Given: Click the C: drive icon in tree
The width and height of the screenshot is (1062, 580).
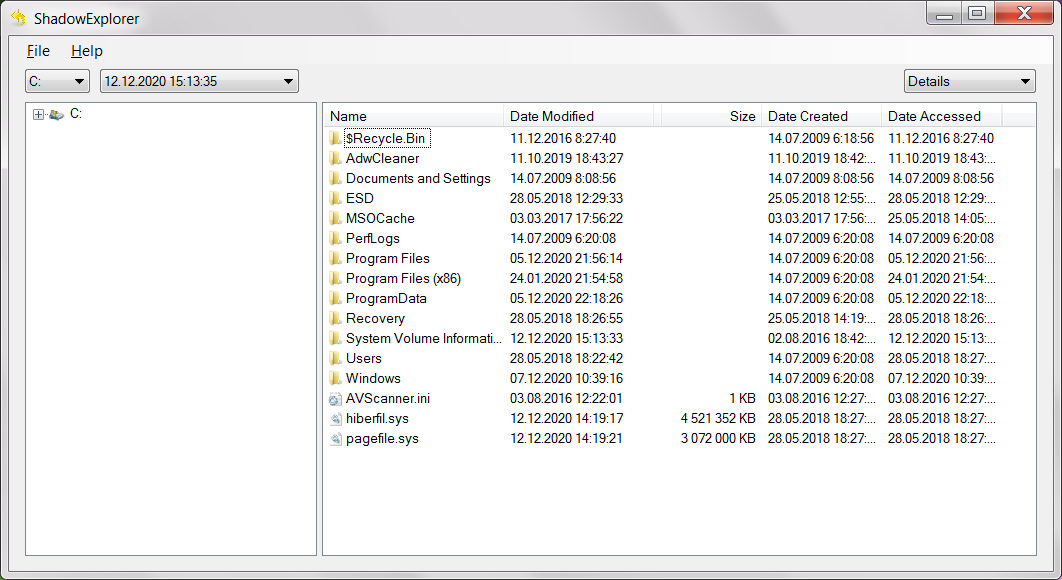Looking at the screenshot, I should coord(57,115).
